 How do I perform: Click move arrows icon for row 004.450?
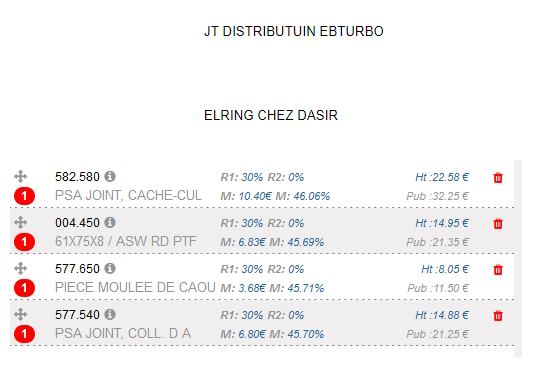pyautogui.click(x=20, y=222)
